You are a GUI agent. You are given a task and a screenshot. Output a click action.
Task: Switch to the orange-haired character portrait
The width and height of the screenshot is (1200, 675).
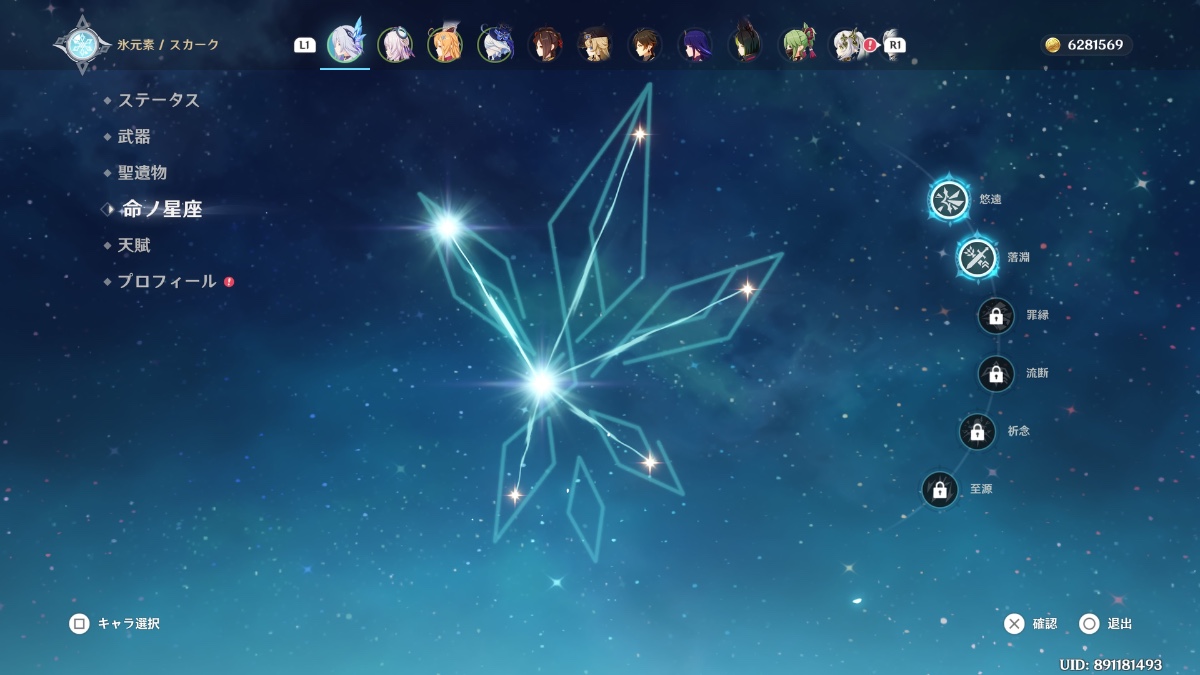(445, 45)
